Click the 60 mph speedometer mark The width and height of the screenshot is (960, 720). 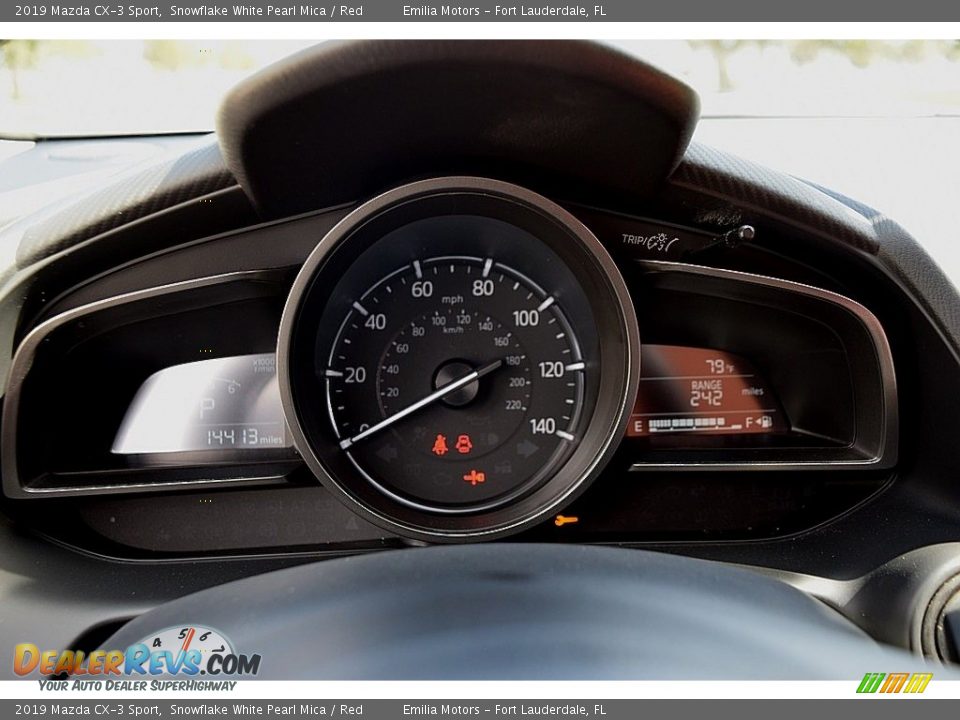[x=422, y=289]
